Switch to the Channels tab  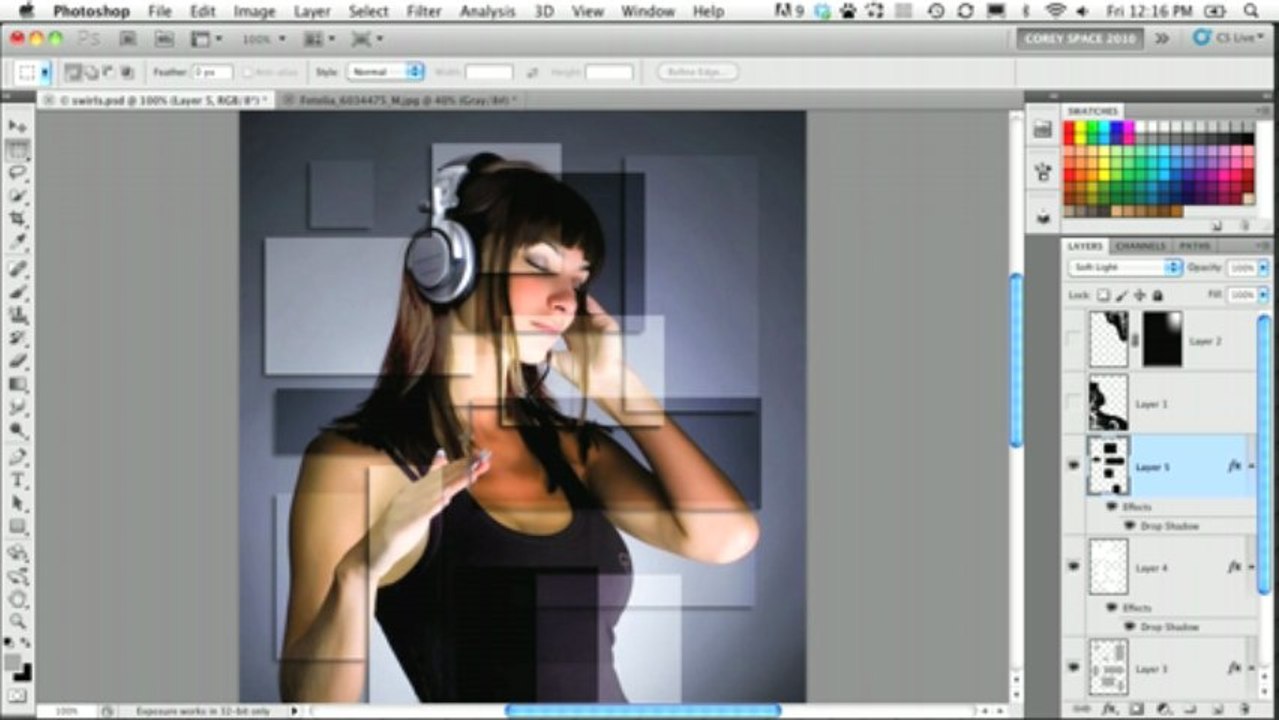1140,246
